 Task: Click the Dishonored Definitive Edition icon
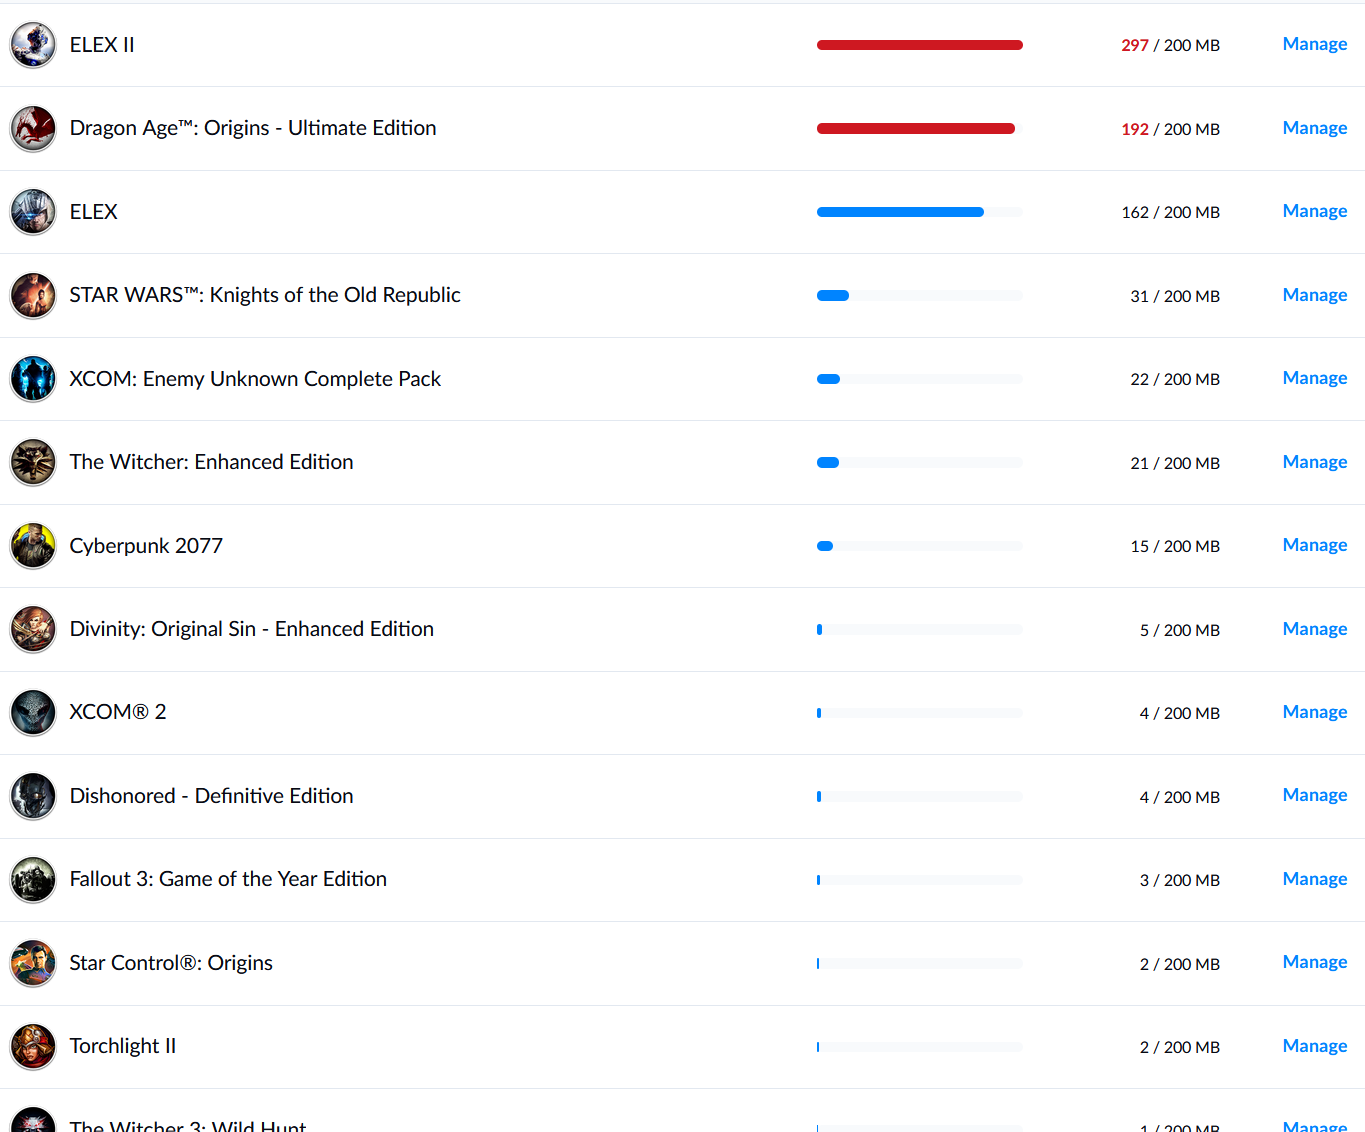(x=33, y=797)
